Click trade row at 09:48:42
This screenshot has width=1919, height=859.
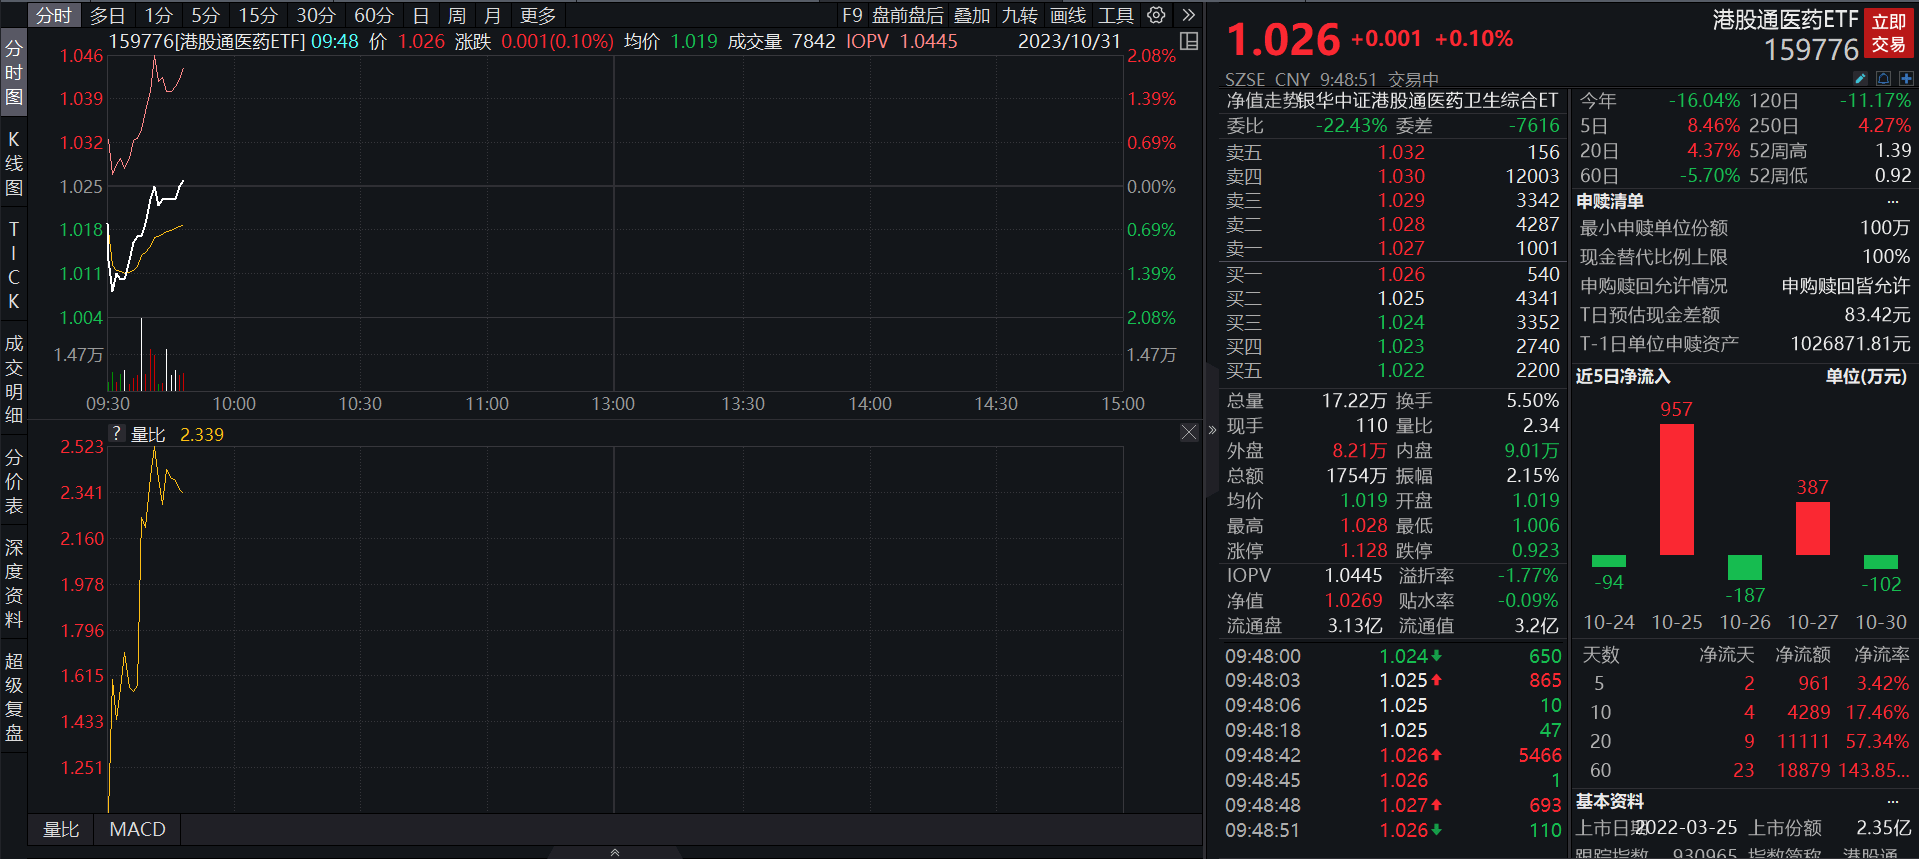pyautogui.click(x=1393, y=755)
